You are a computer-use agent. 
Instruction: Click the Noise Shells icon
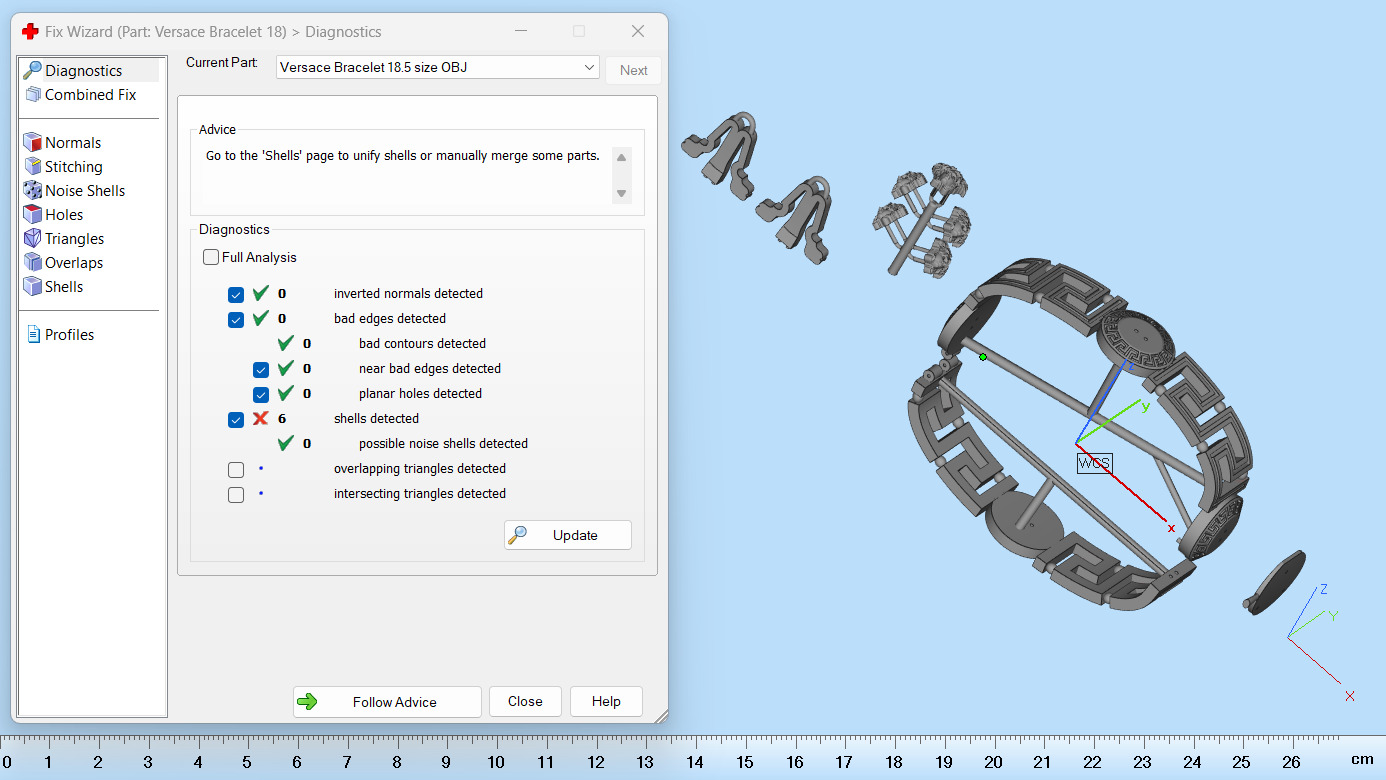click(x=32, y=190)
